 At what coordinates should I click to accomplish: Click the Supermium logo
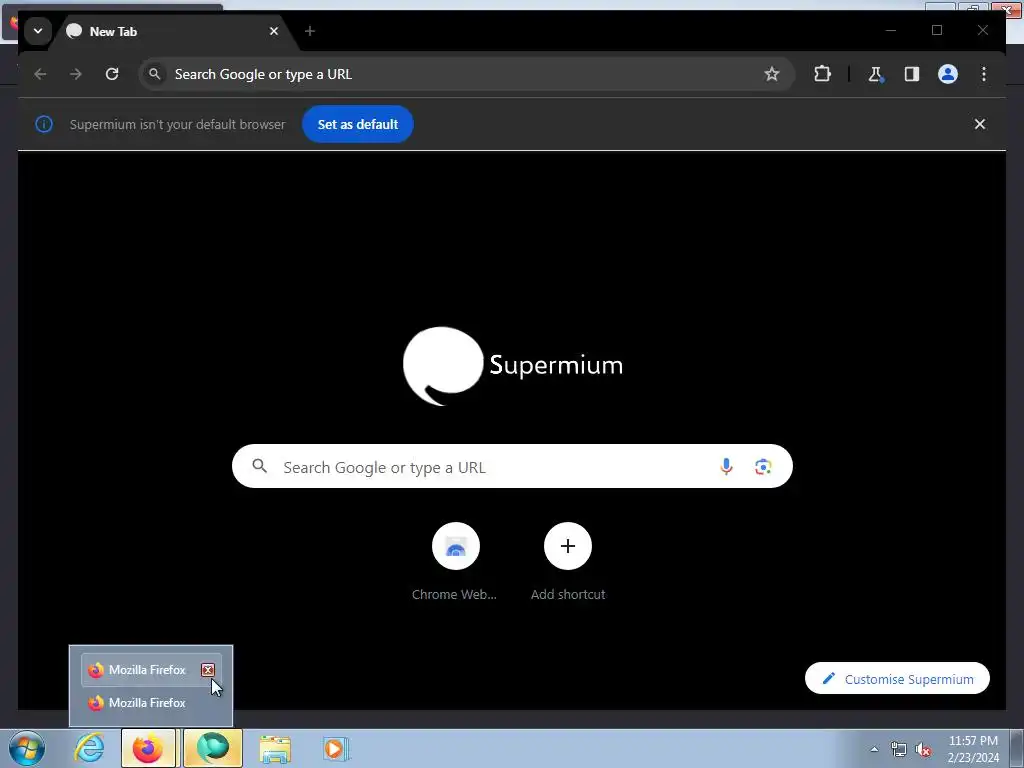pos(513,366)
